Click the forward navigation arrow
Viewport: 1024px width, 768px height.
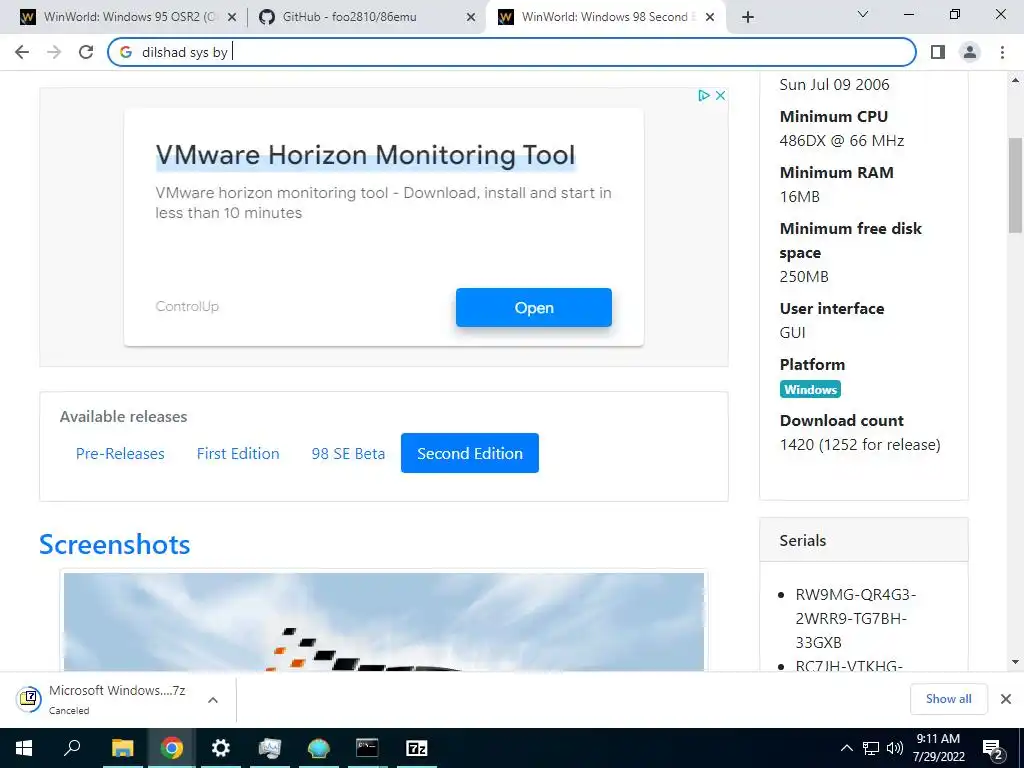pos(54,52)
